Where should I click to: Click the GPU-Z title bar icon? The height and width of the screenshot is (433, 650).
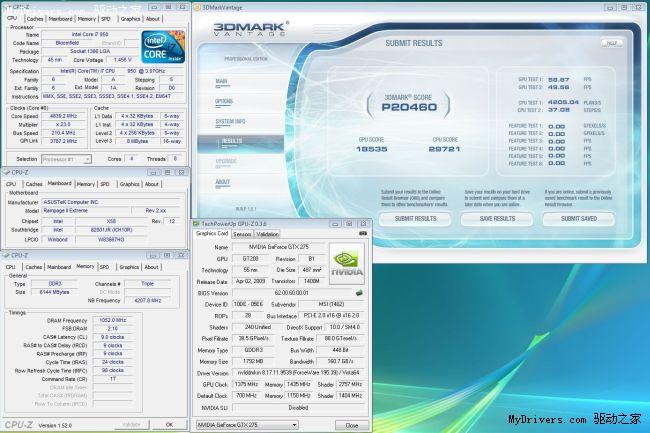(196, 224)
